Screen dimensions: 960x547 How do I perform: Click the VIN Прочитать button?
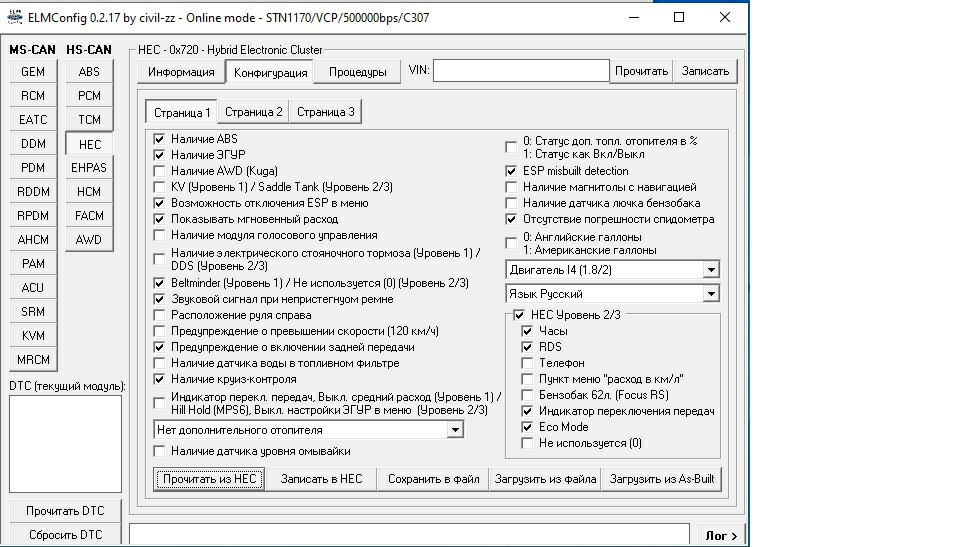[x=641, y=71]
